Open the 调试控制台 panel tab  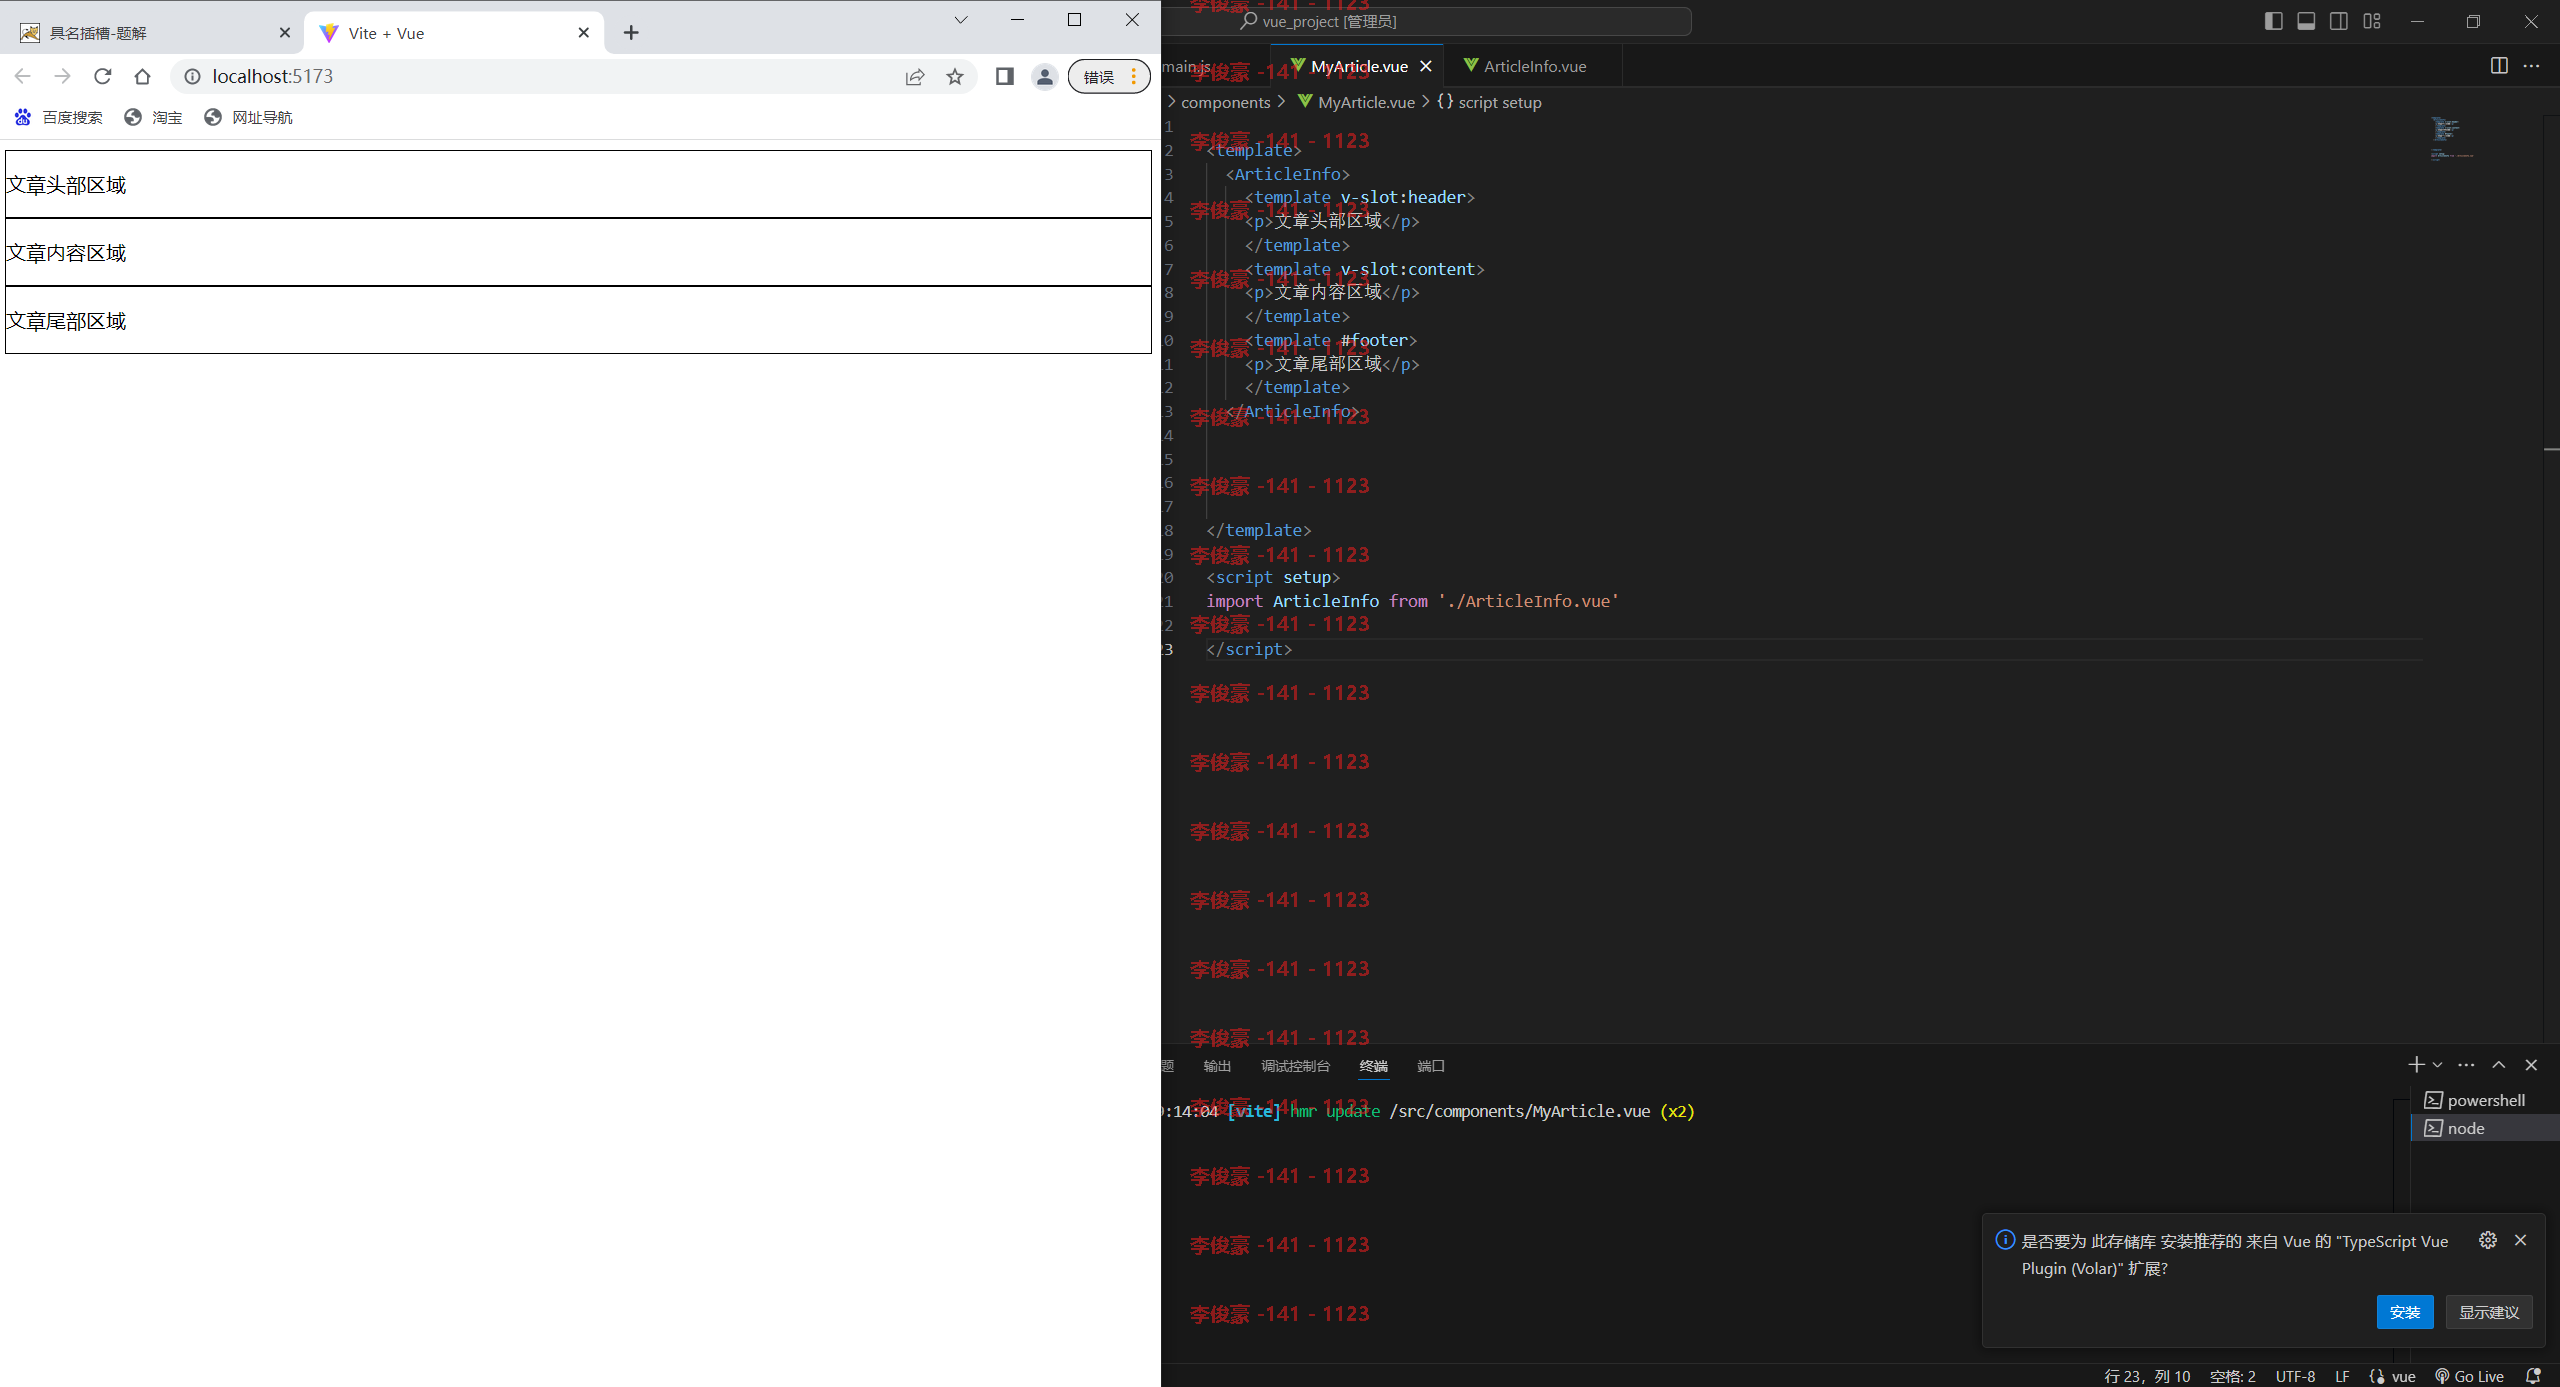coord(1295,1066)
